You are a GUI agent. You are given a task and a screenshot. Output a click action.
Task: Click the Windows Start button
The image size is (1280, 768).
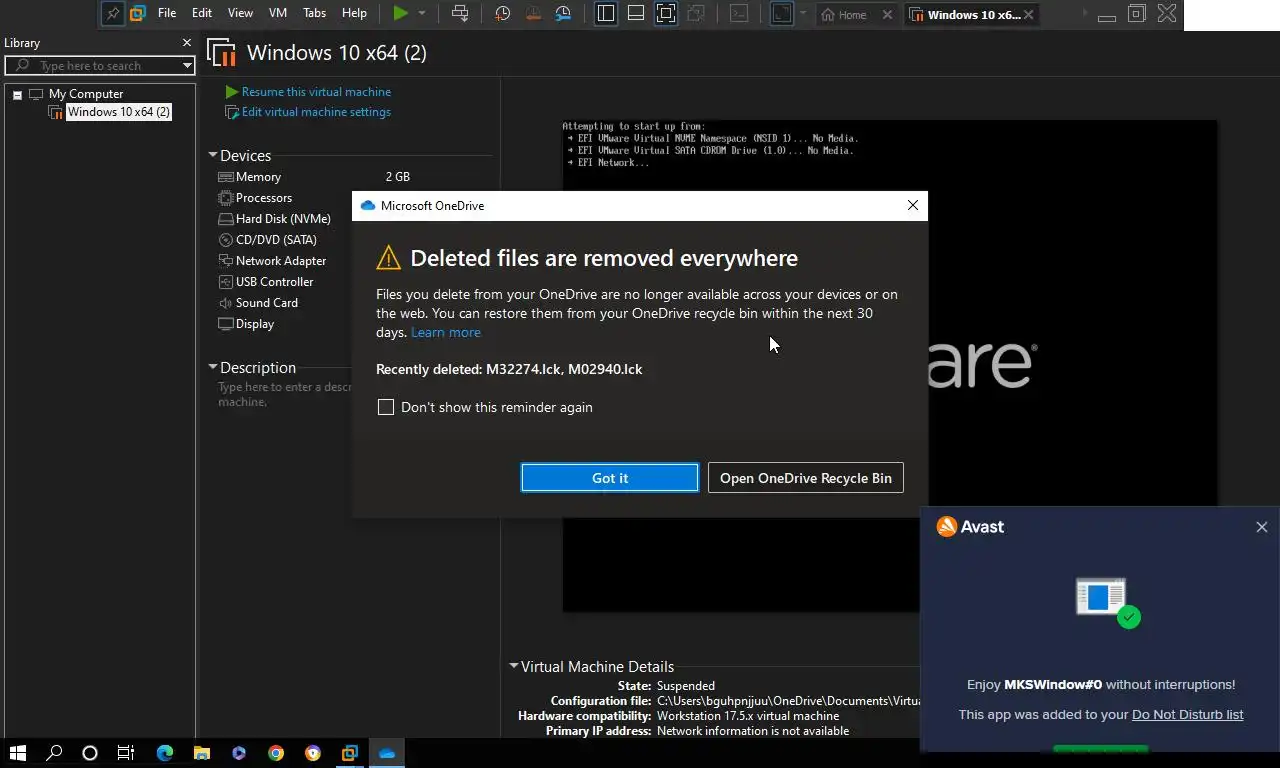tap(18, 753)
